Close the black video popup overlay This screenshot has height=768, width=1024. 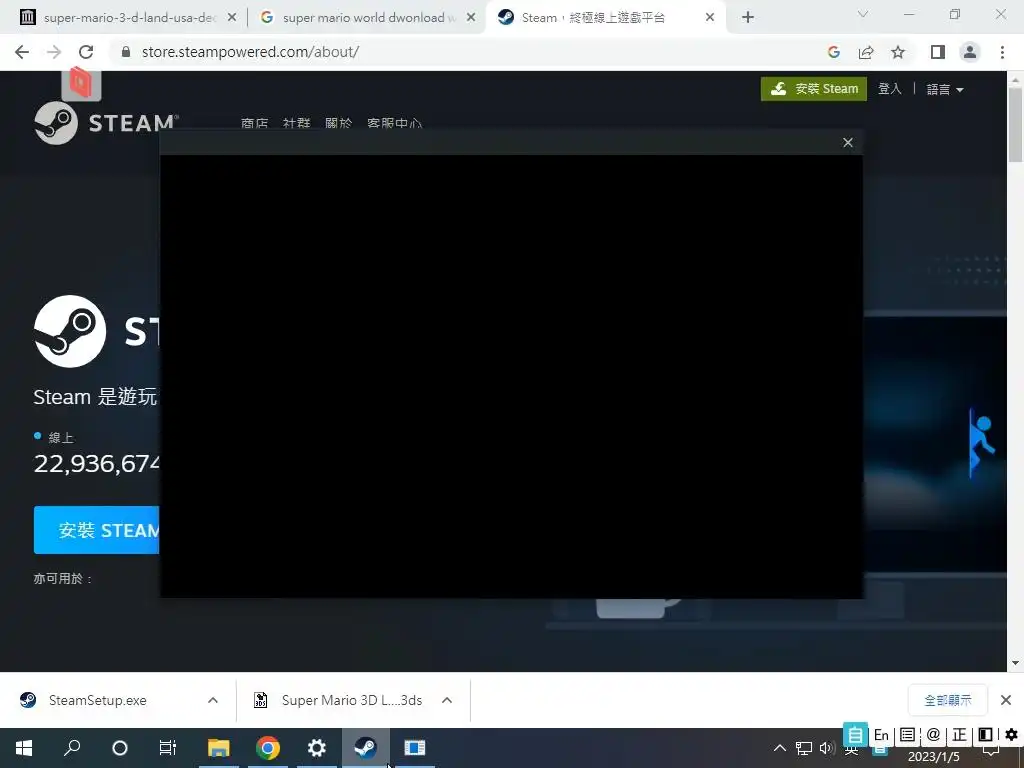(x=848, y=142)
